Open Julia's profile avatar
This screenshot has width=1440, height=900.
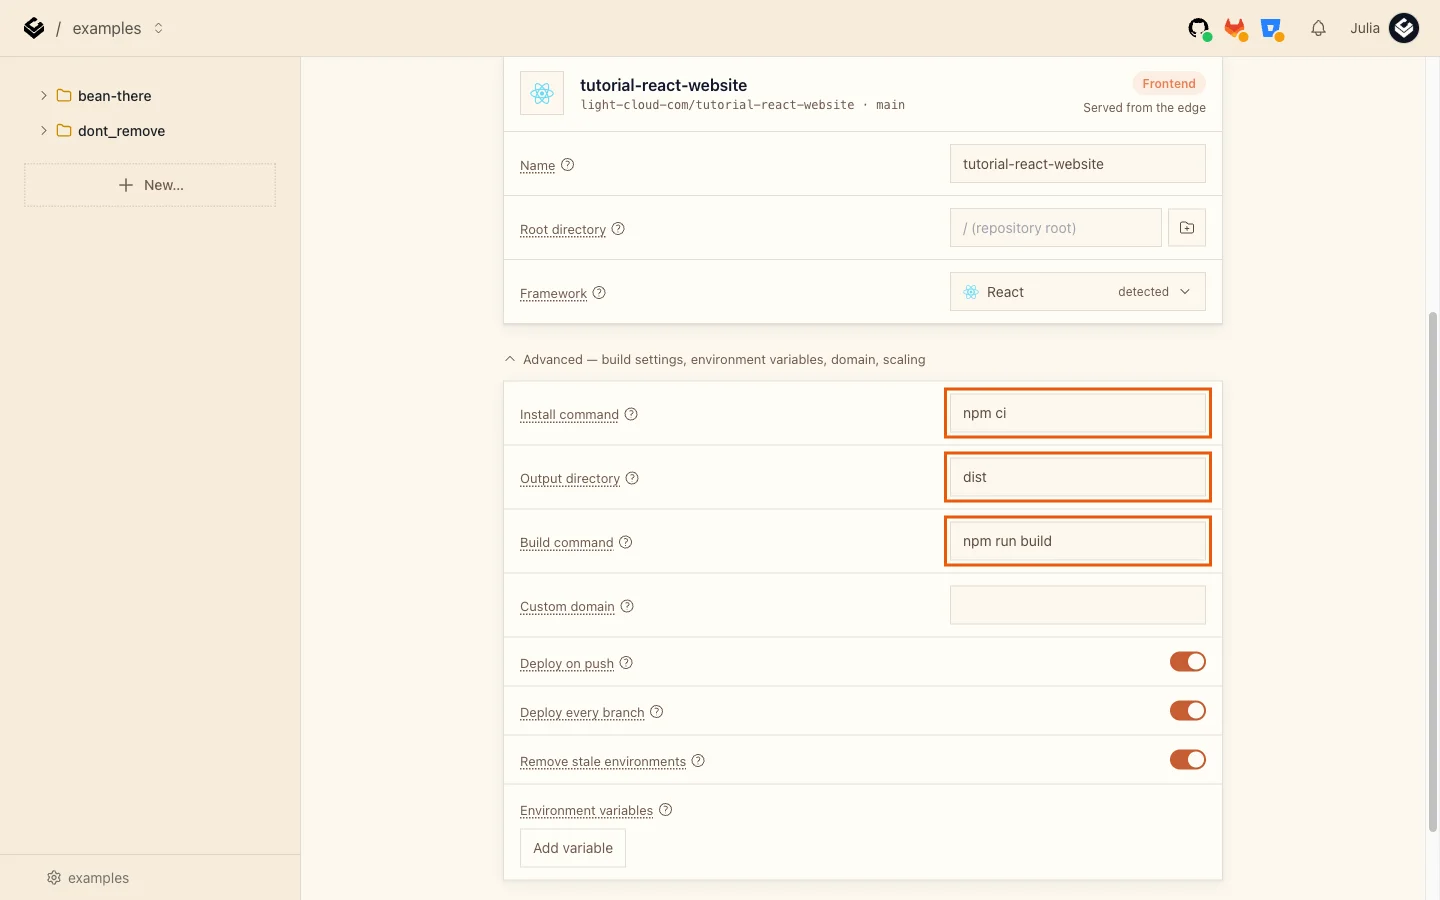point(1404,28)
